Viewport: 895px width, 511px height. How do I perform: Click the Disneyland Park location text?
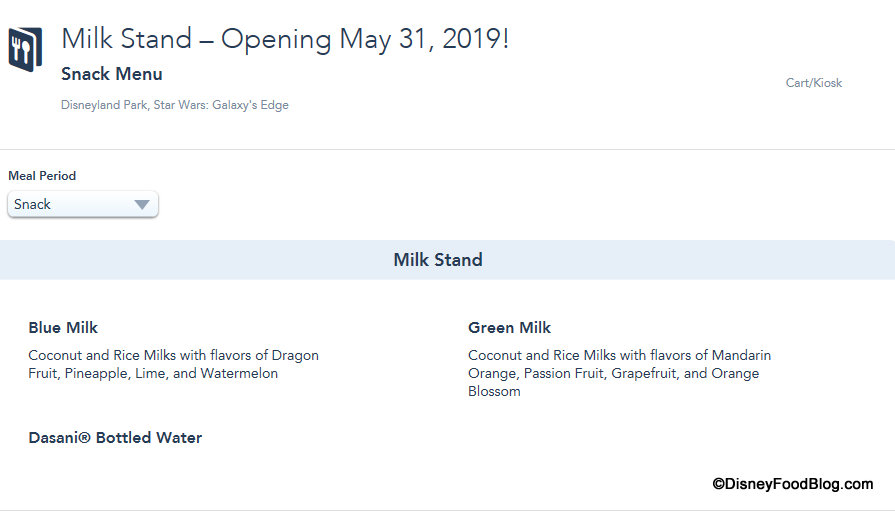[x=103, y=105]
